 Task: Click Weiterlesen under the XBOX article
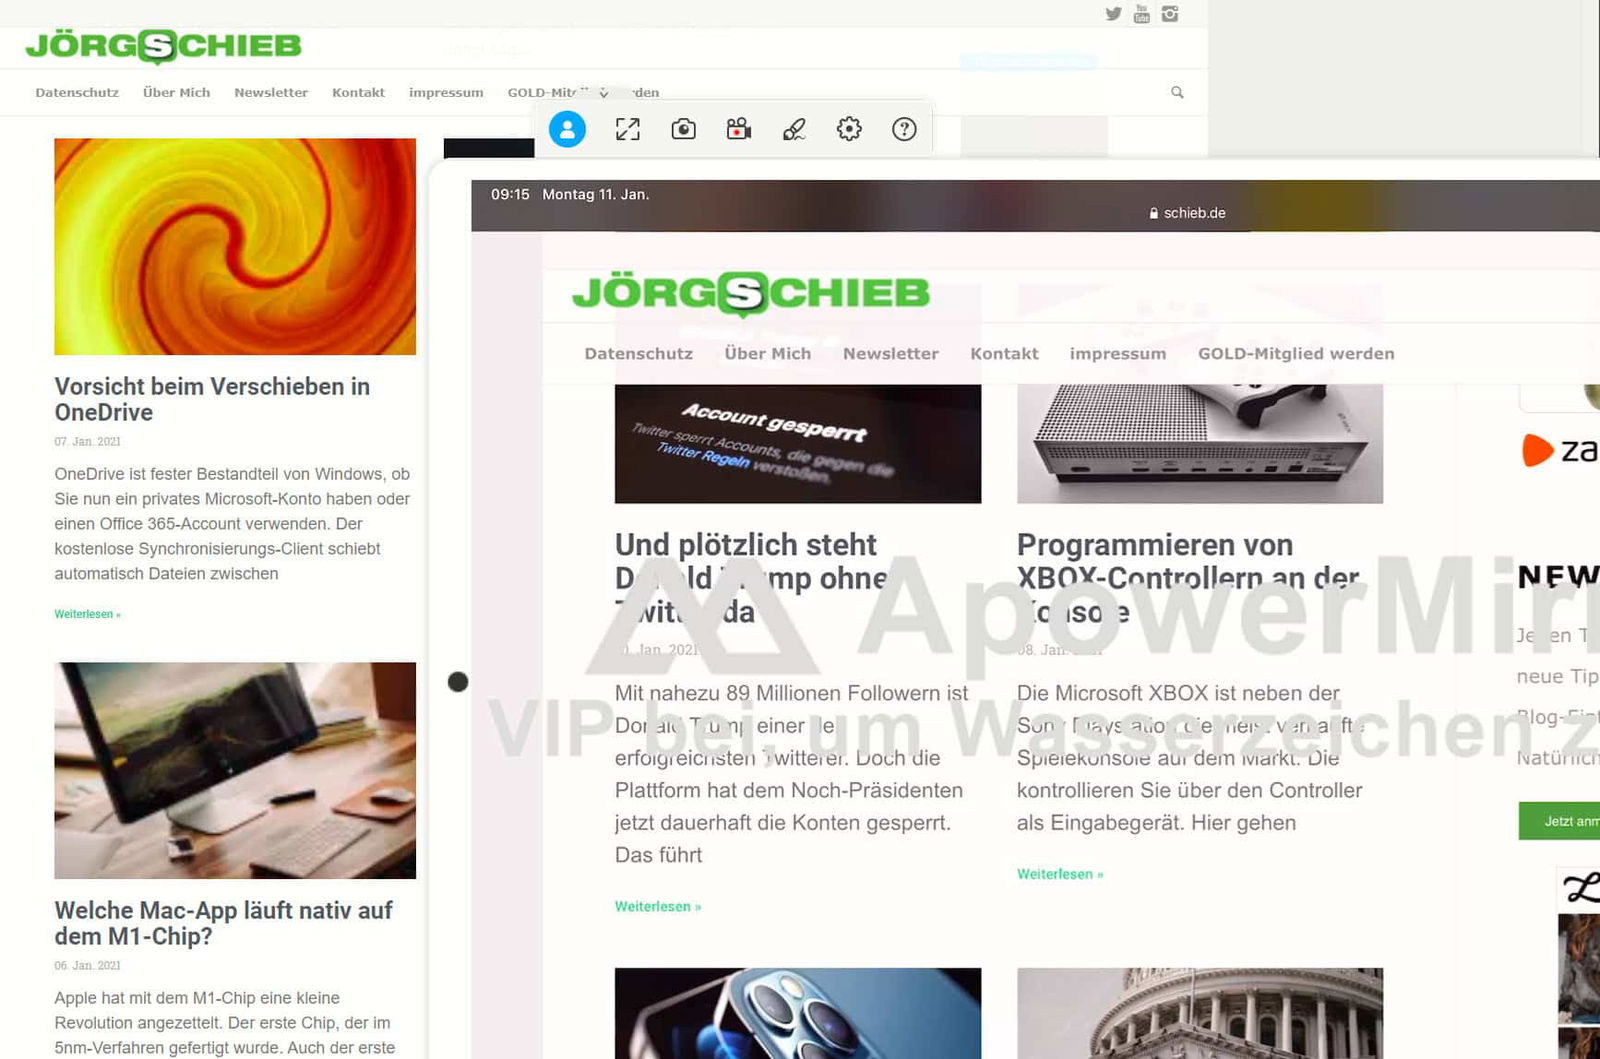[x=1060, y=874]
